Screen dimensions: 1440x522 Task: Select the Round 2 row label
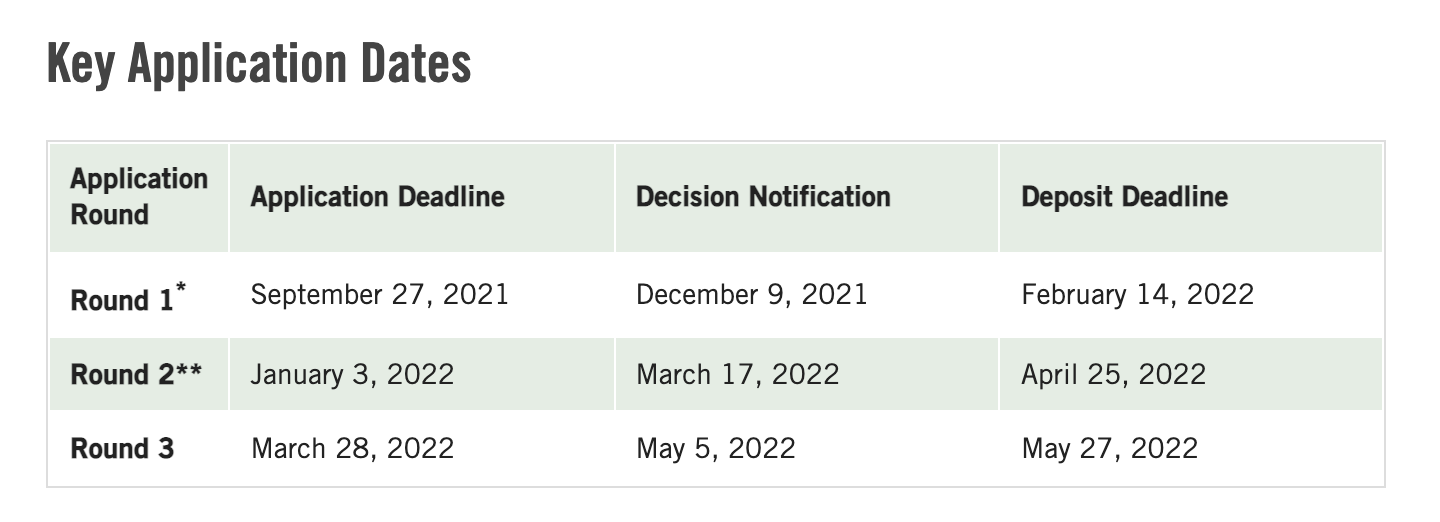(136, 374)
